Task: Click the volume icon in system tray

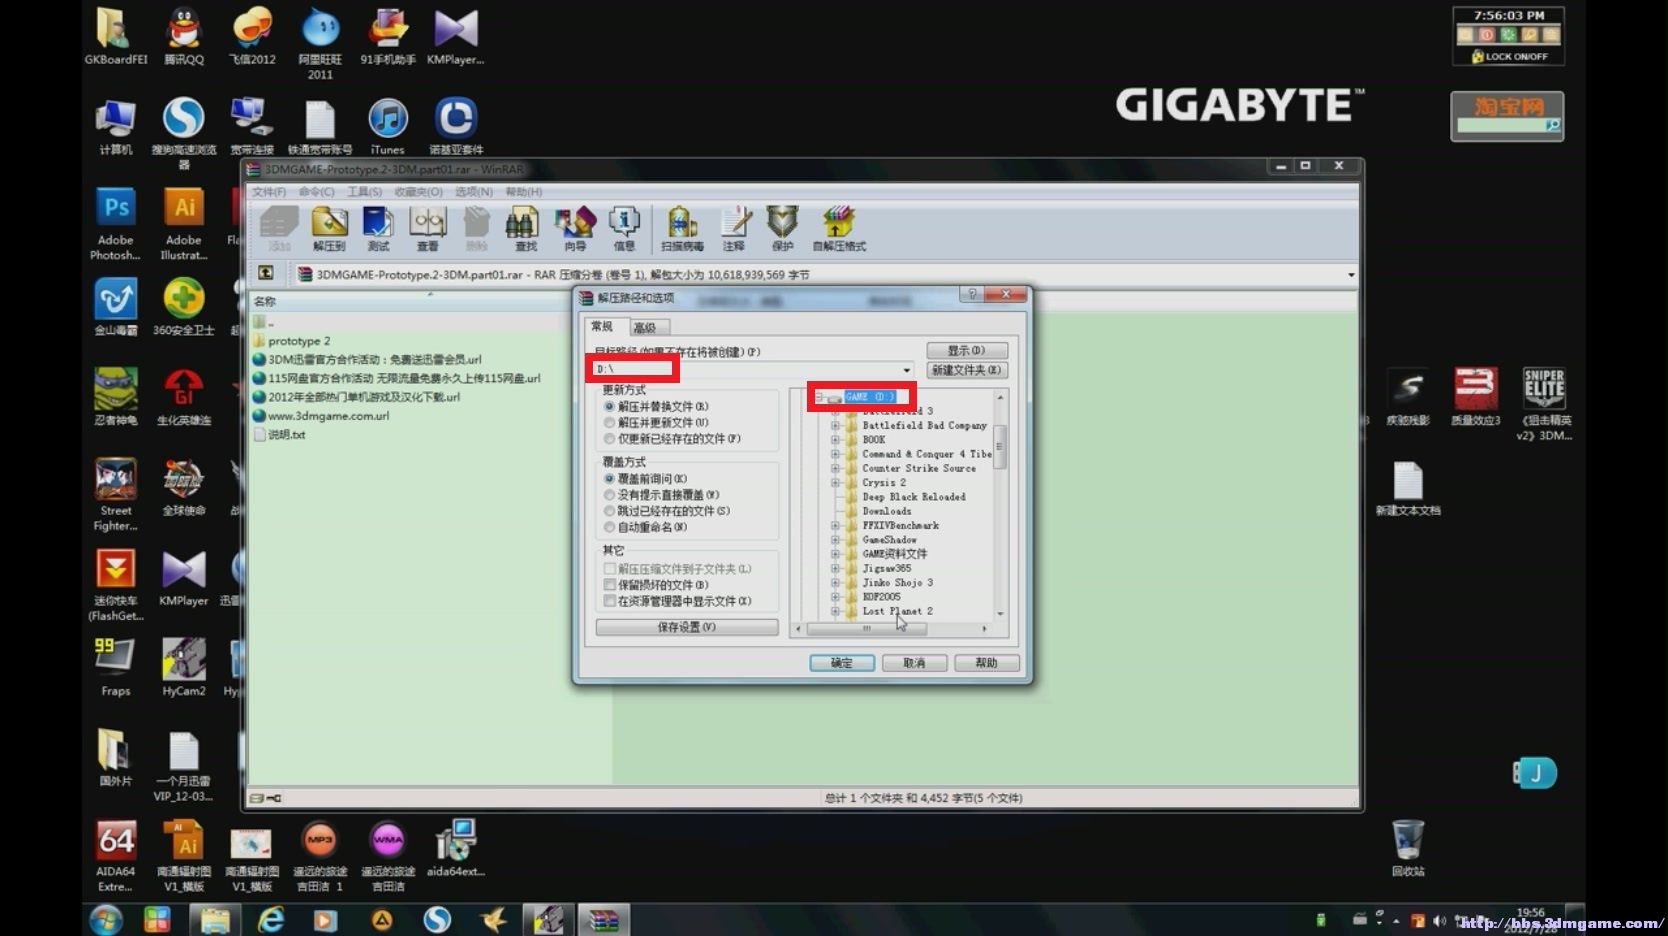Action: 1439,920
